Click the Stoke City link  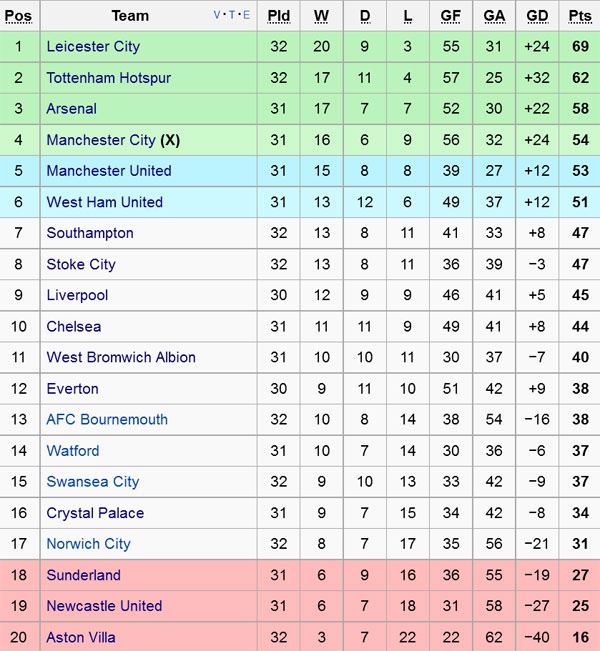(80, 265)
